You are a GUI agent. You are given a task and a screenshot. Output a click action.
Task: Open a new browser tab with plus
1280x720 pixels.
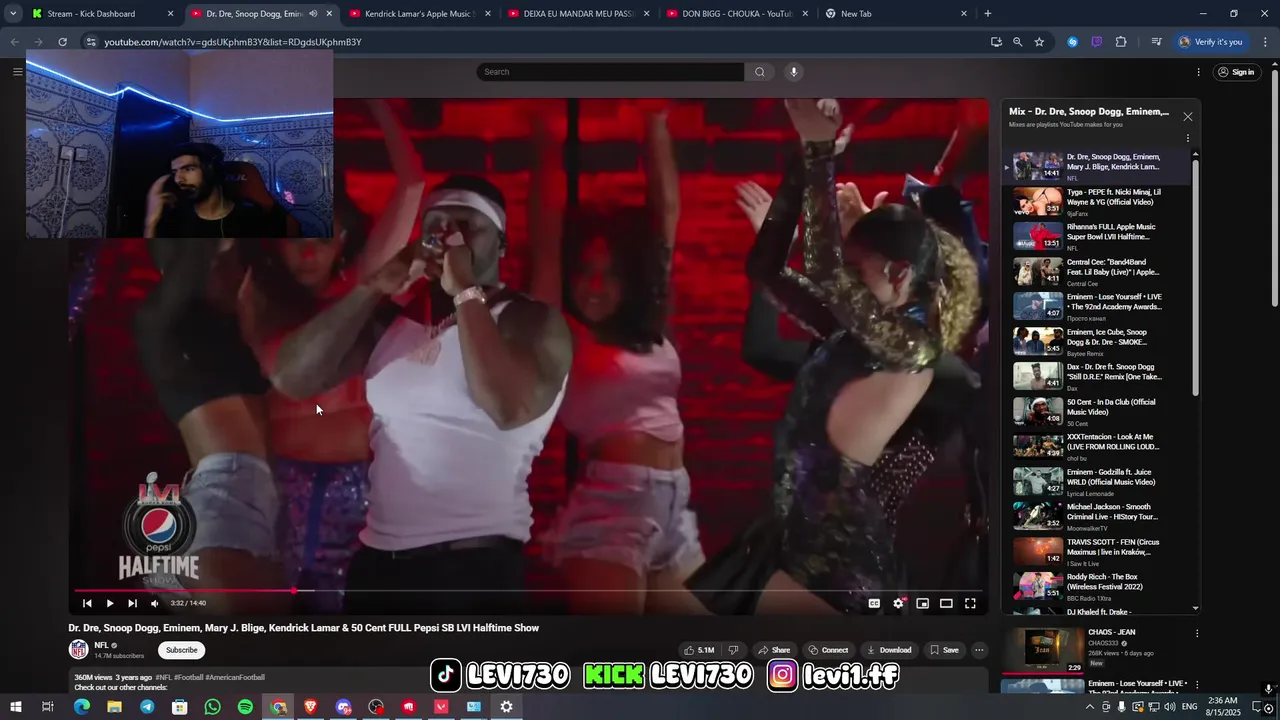(x=988, y=14)
